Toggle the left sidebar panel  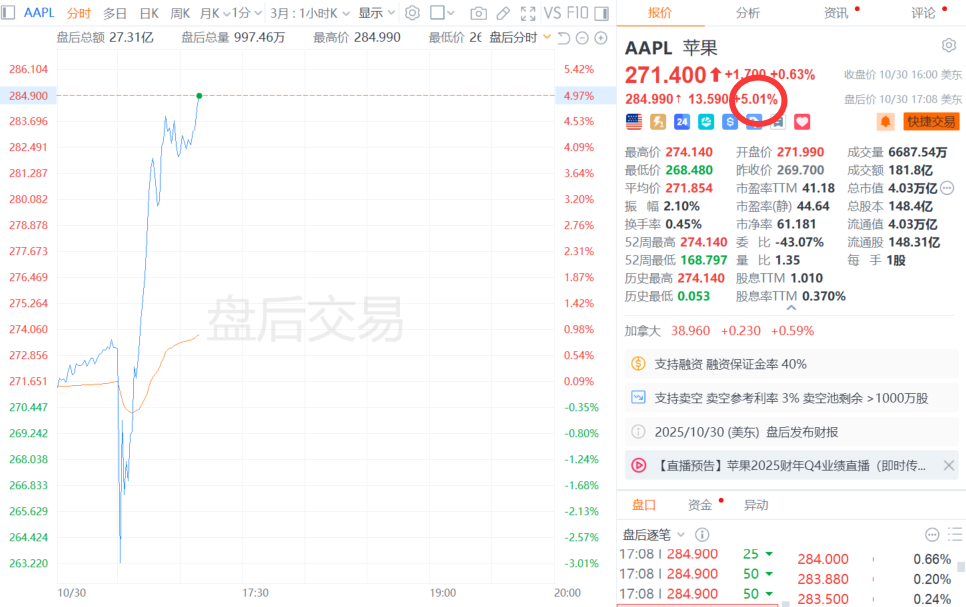pos(9,13)
